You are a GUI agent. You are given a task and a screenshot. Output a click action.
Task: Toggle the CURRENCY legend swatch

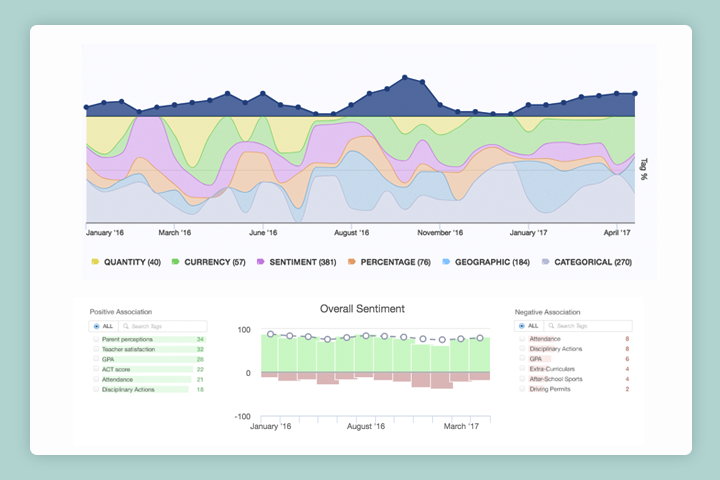(176, 262)
